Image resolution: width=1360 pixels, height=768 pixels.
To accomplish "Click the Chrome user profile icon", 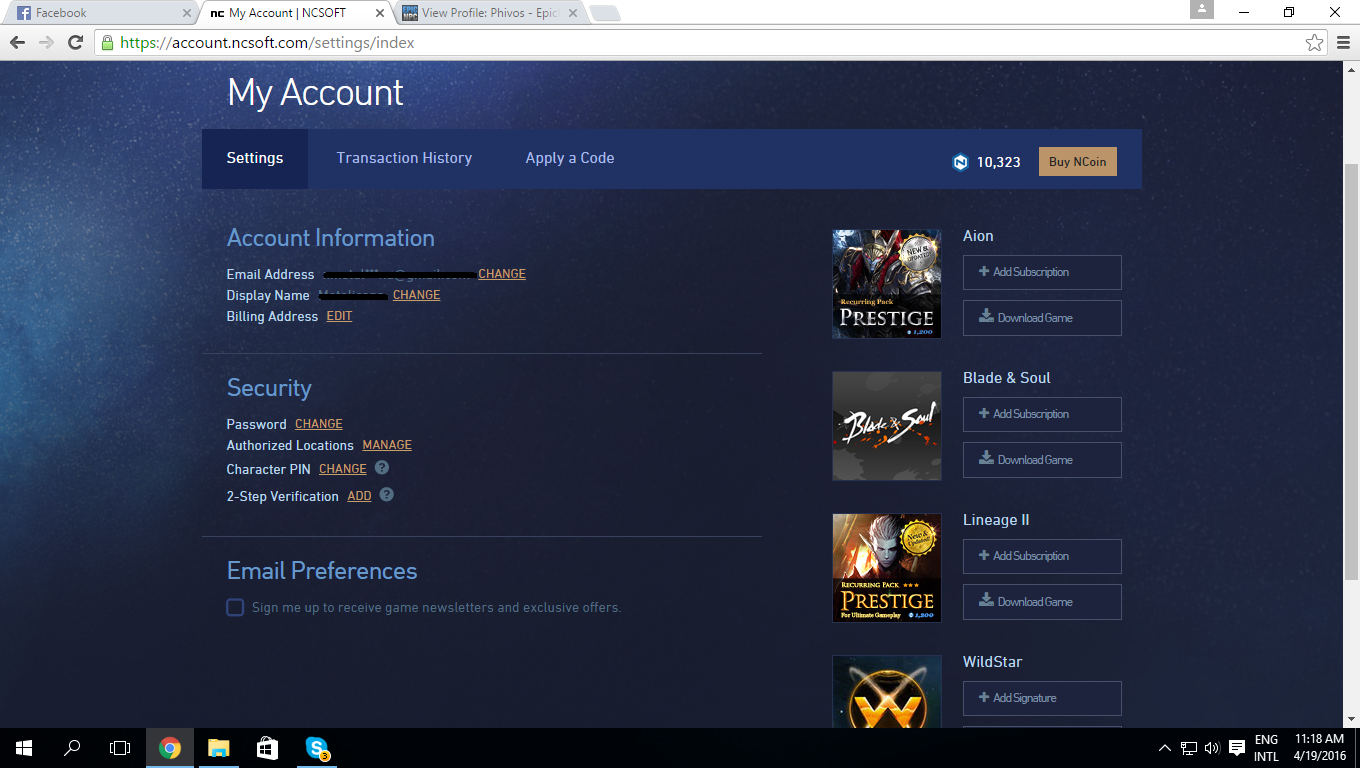I will [x=1201, y=10].
